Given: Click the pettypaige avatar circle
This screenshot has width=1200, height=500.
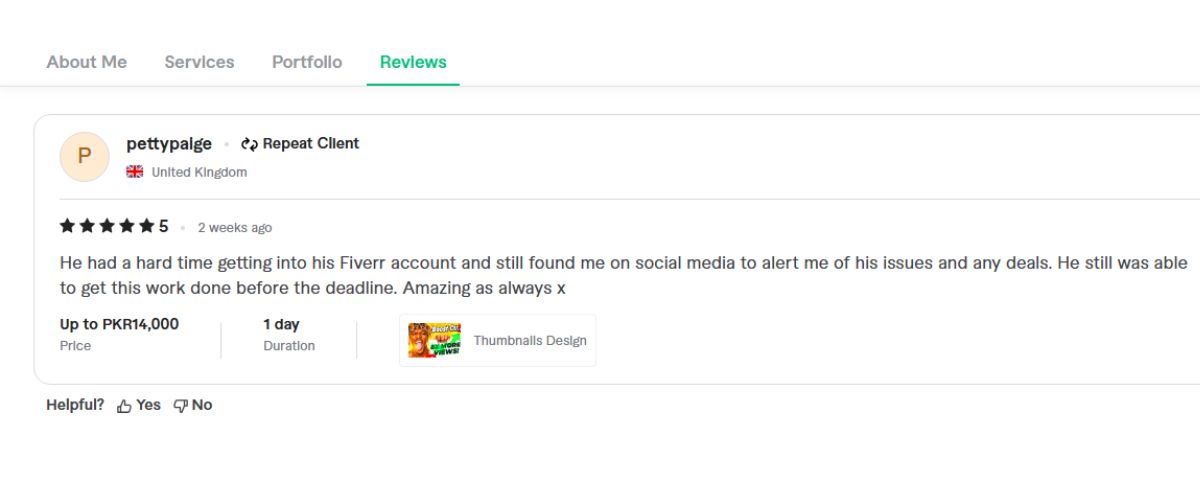Looking at the screenshot, I should [x=84, y=157].
